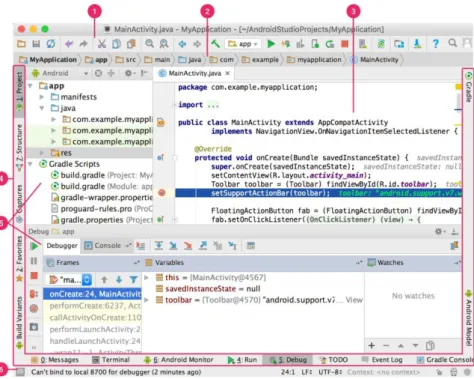Open the 6: Android Monitor tab

pos(179,360)
